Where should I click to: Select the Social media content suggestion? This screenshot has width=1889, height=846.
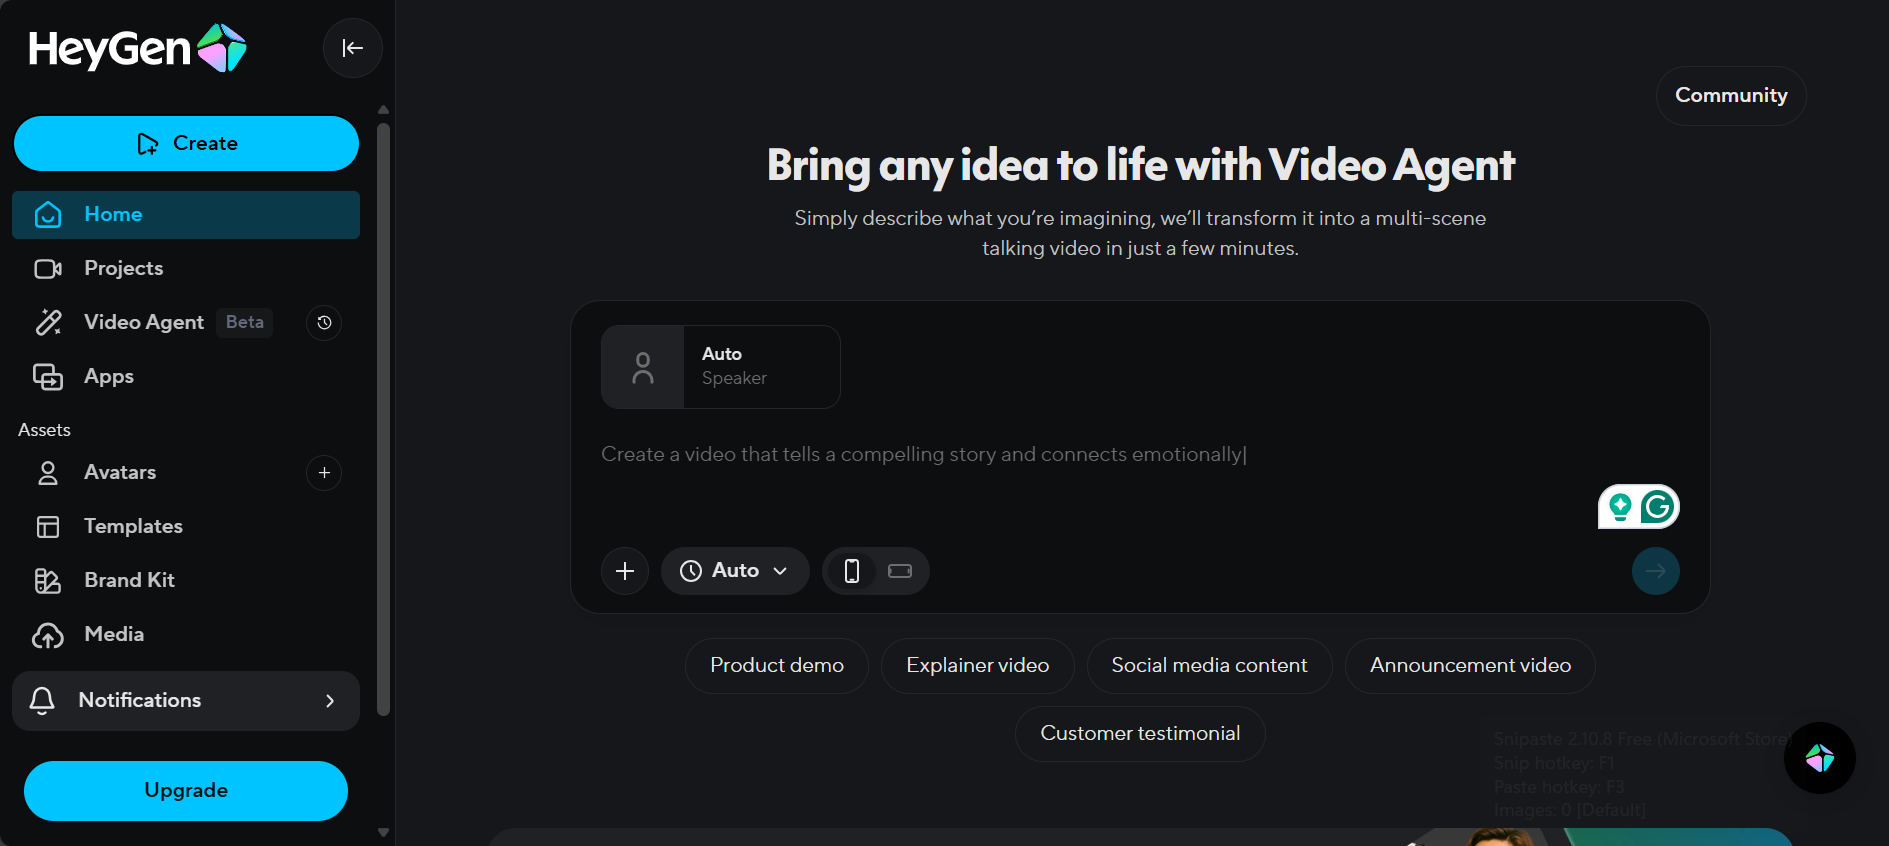(x=1209, y=666)
